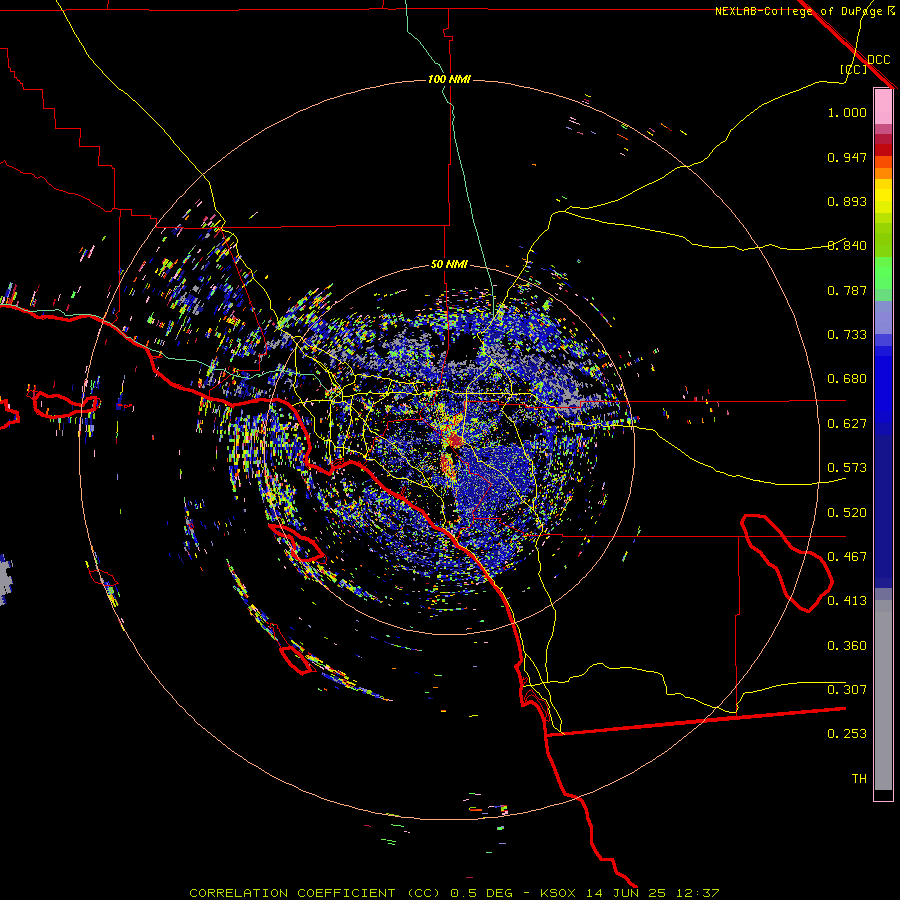900x900 pixels.
Task: Click the 0.520 legend value
Action: point(847,513)
